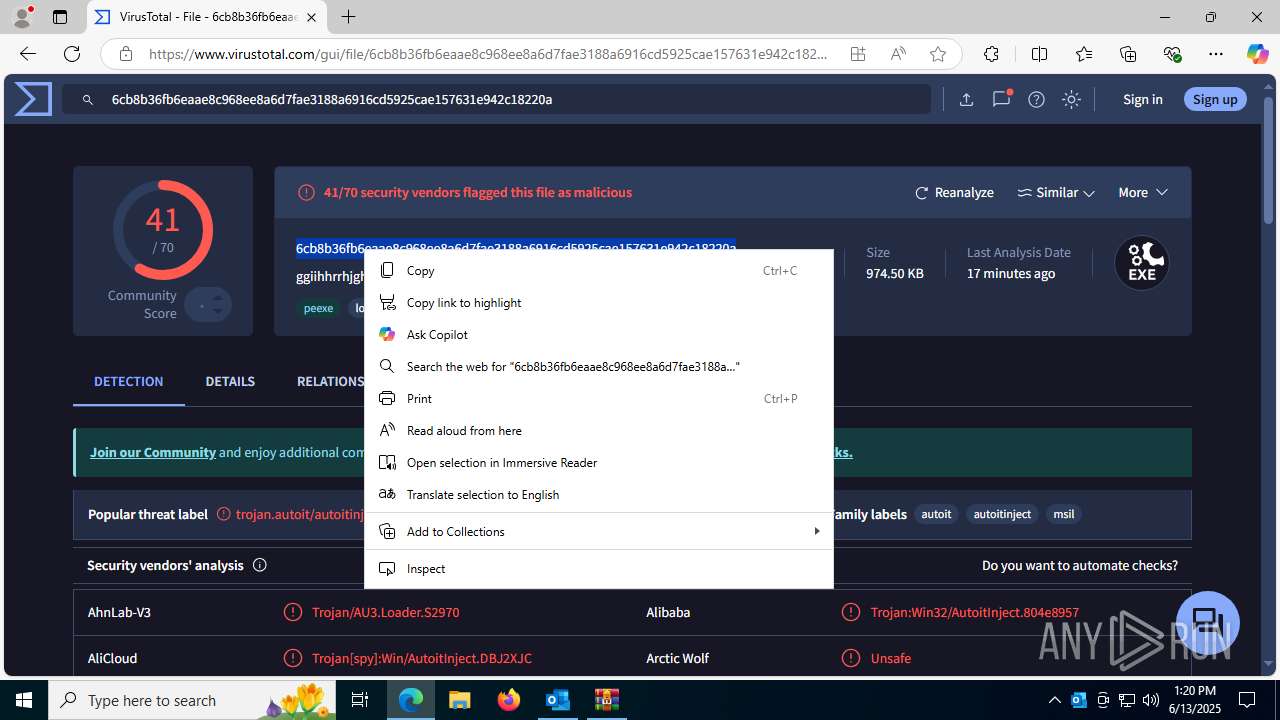Click the peexe tag
Screen dimensions: 1280x720
(x=318, y=308)
